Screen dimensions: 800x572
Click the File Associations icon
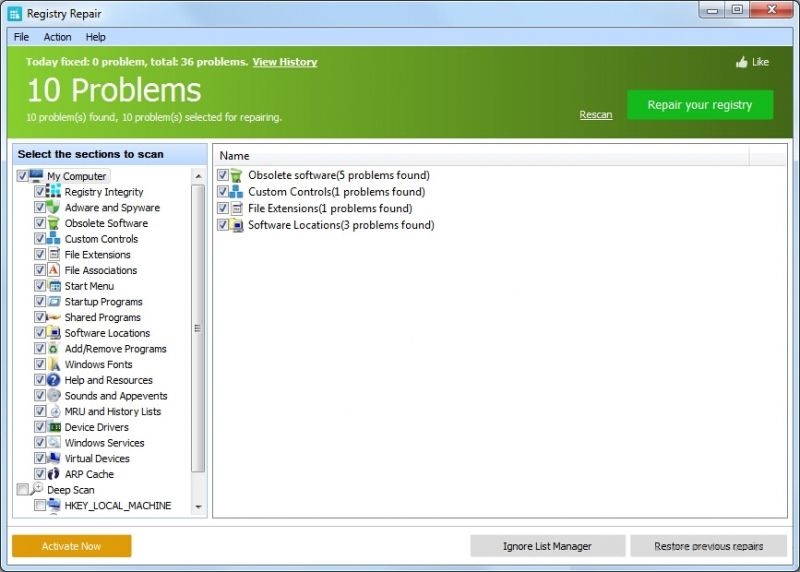(x=55, y=270)
